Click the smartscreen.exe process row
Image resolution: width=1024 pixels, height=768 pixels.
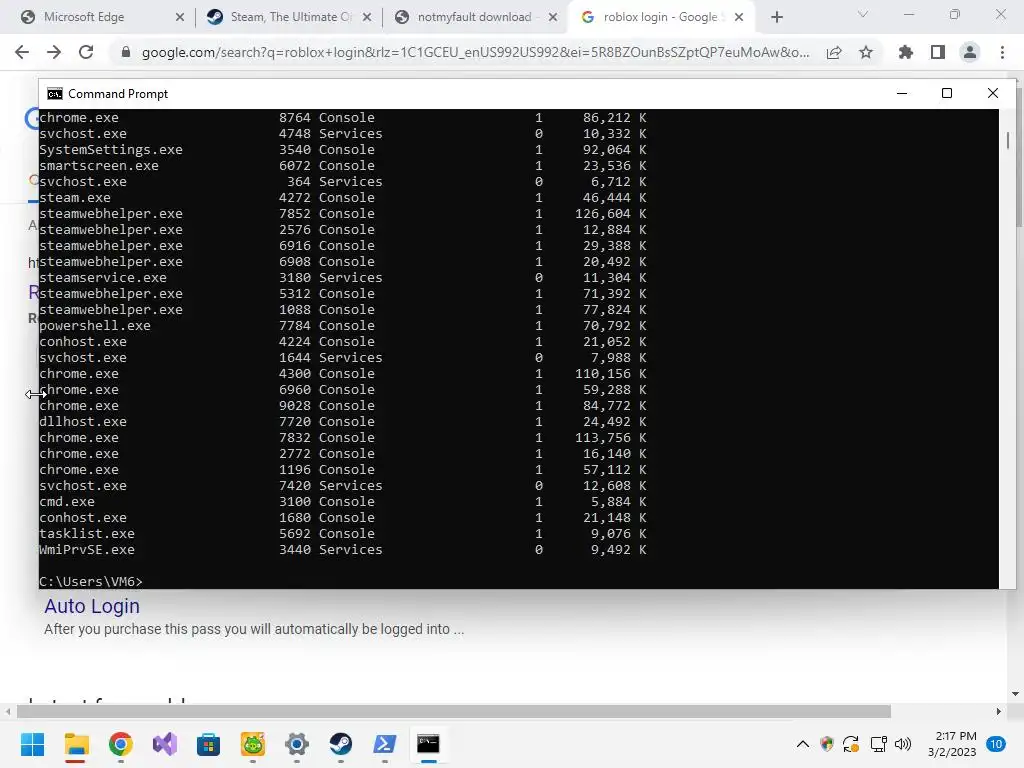342,165
